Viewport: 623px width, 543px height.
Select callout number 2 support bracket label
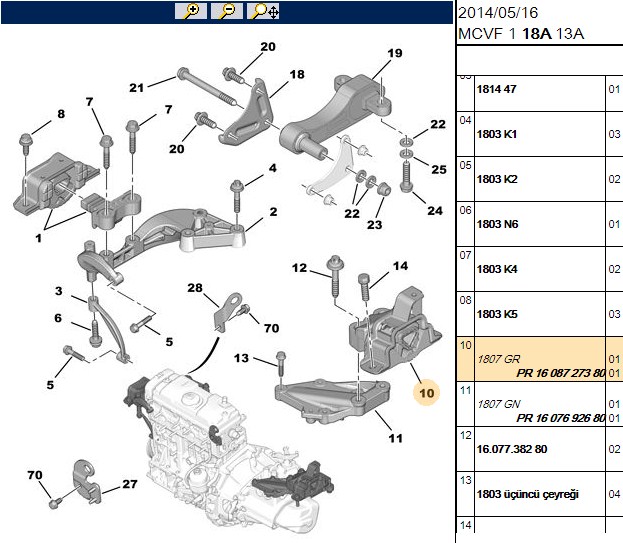[273, 212]
